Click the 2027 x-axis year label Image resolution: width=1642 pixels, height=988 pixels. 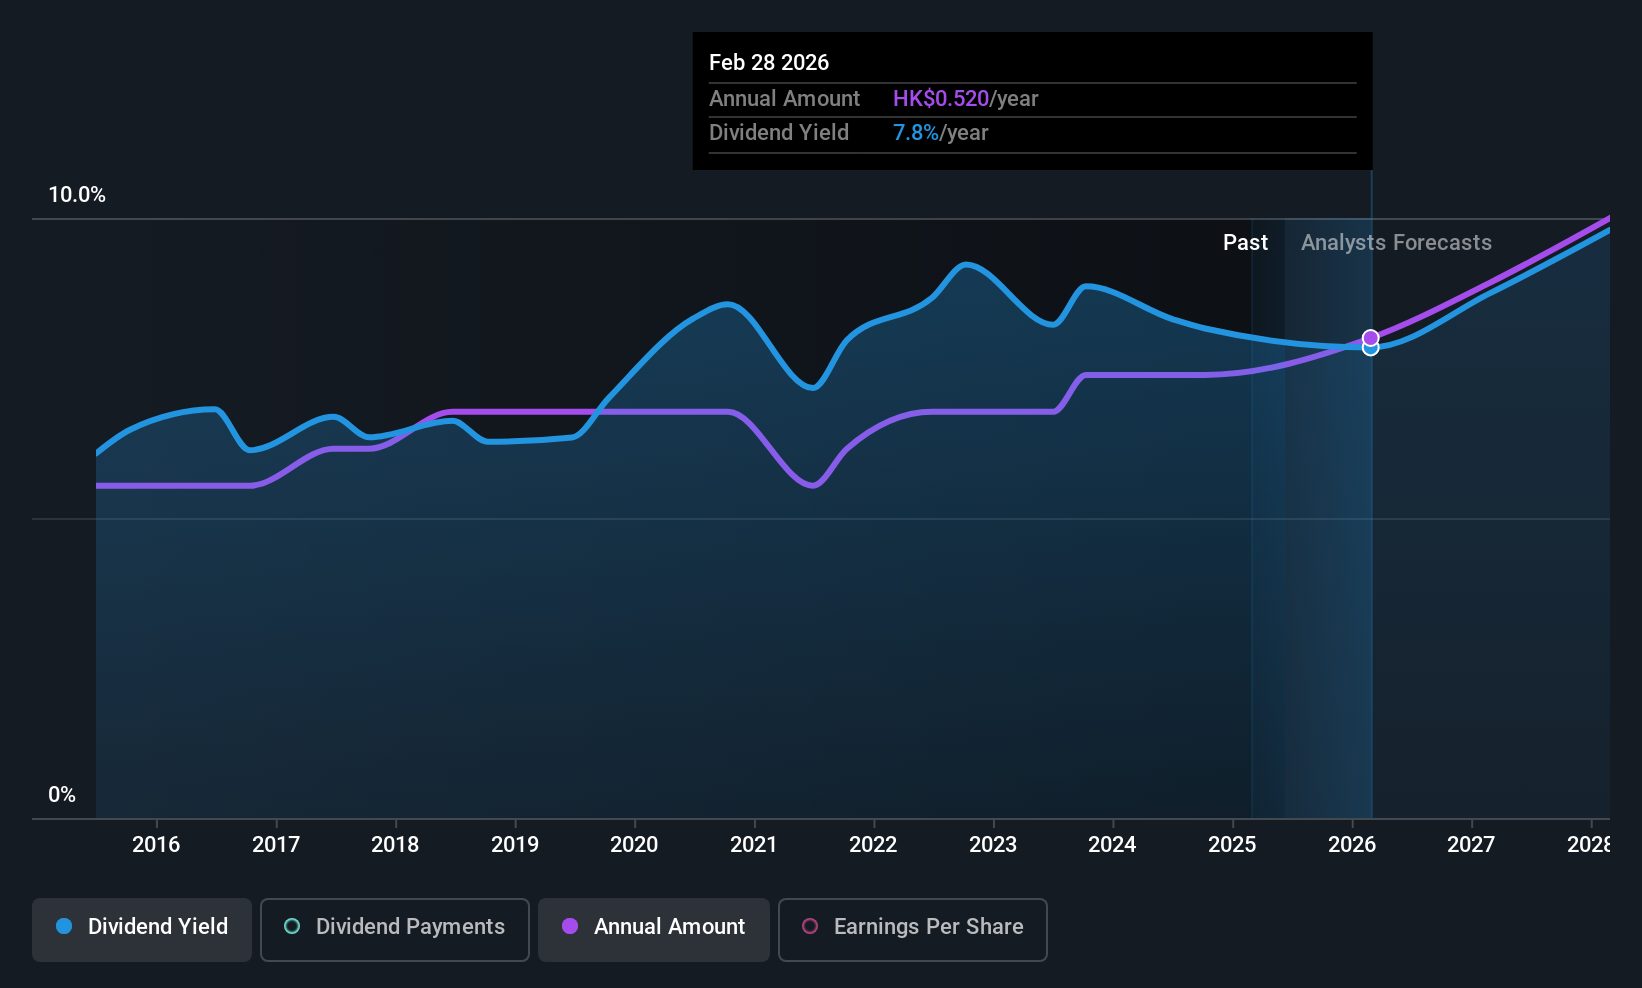(x=1471, y=845)
